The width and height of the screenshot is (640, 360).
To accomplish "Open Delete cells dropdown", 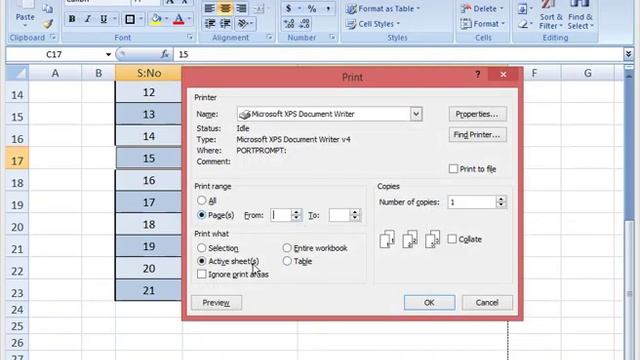I will click(482, 9).
